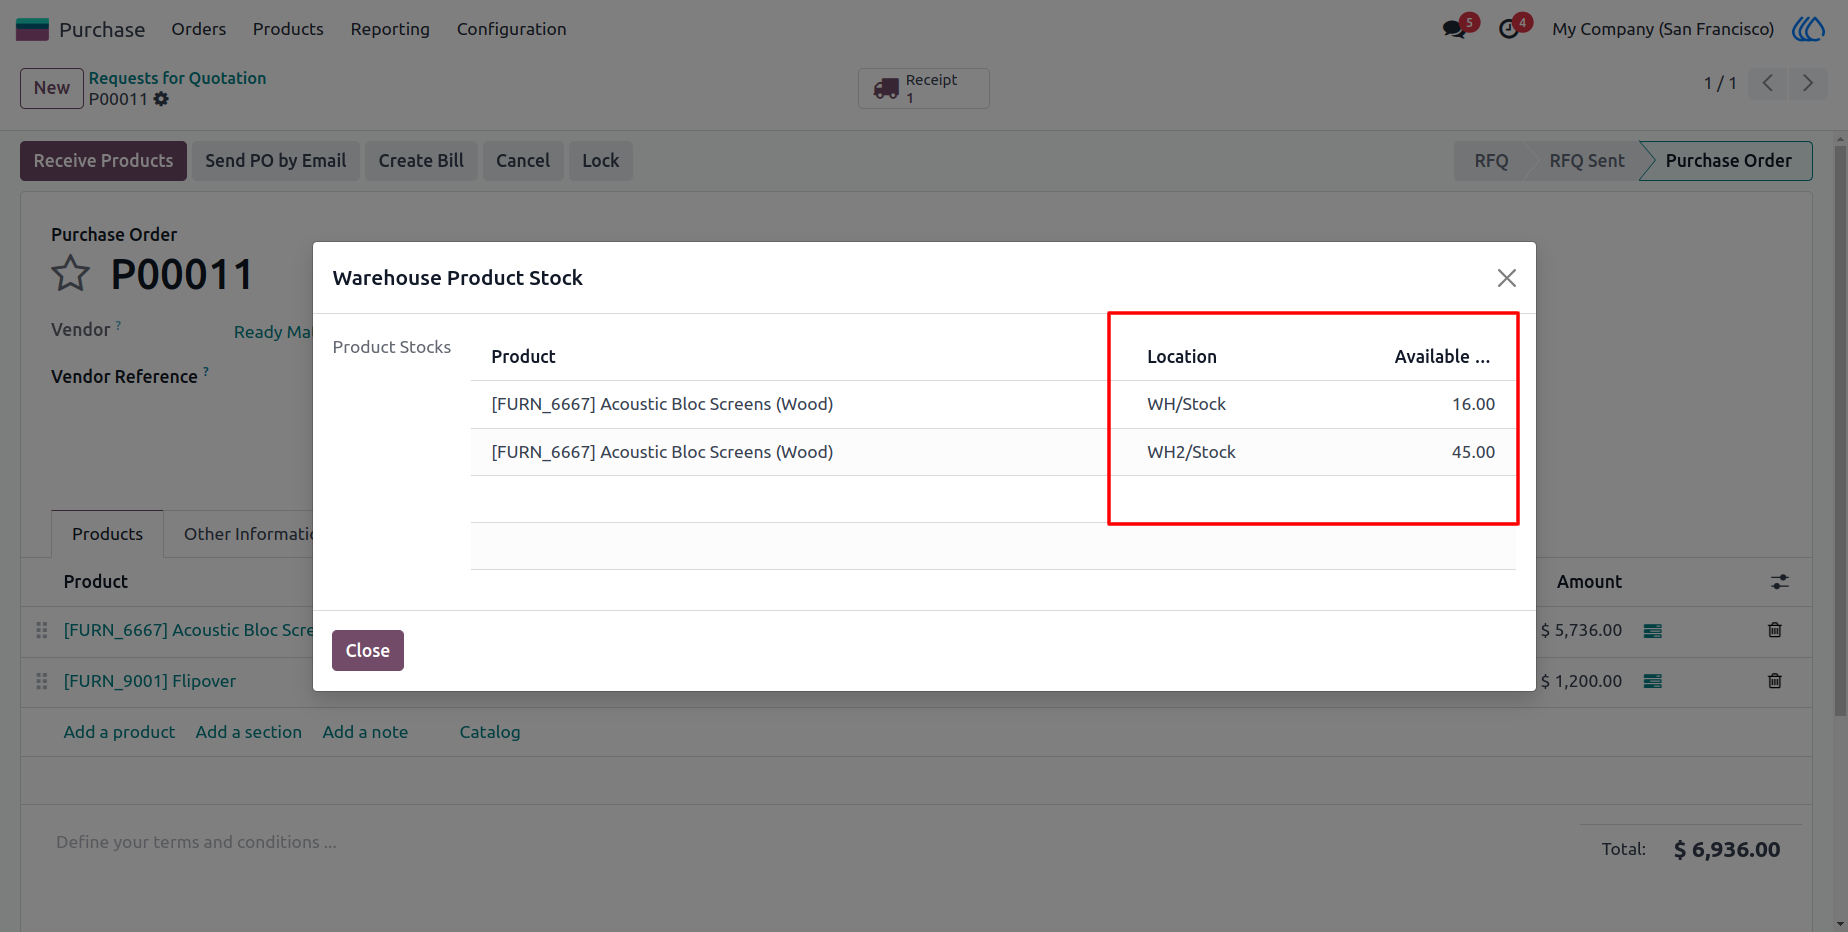Open column options adjust icon next to Amount
The image size is (1848, 932).
(x=1779, y=582)
